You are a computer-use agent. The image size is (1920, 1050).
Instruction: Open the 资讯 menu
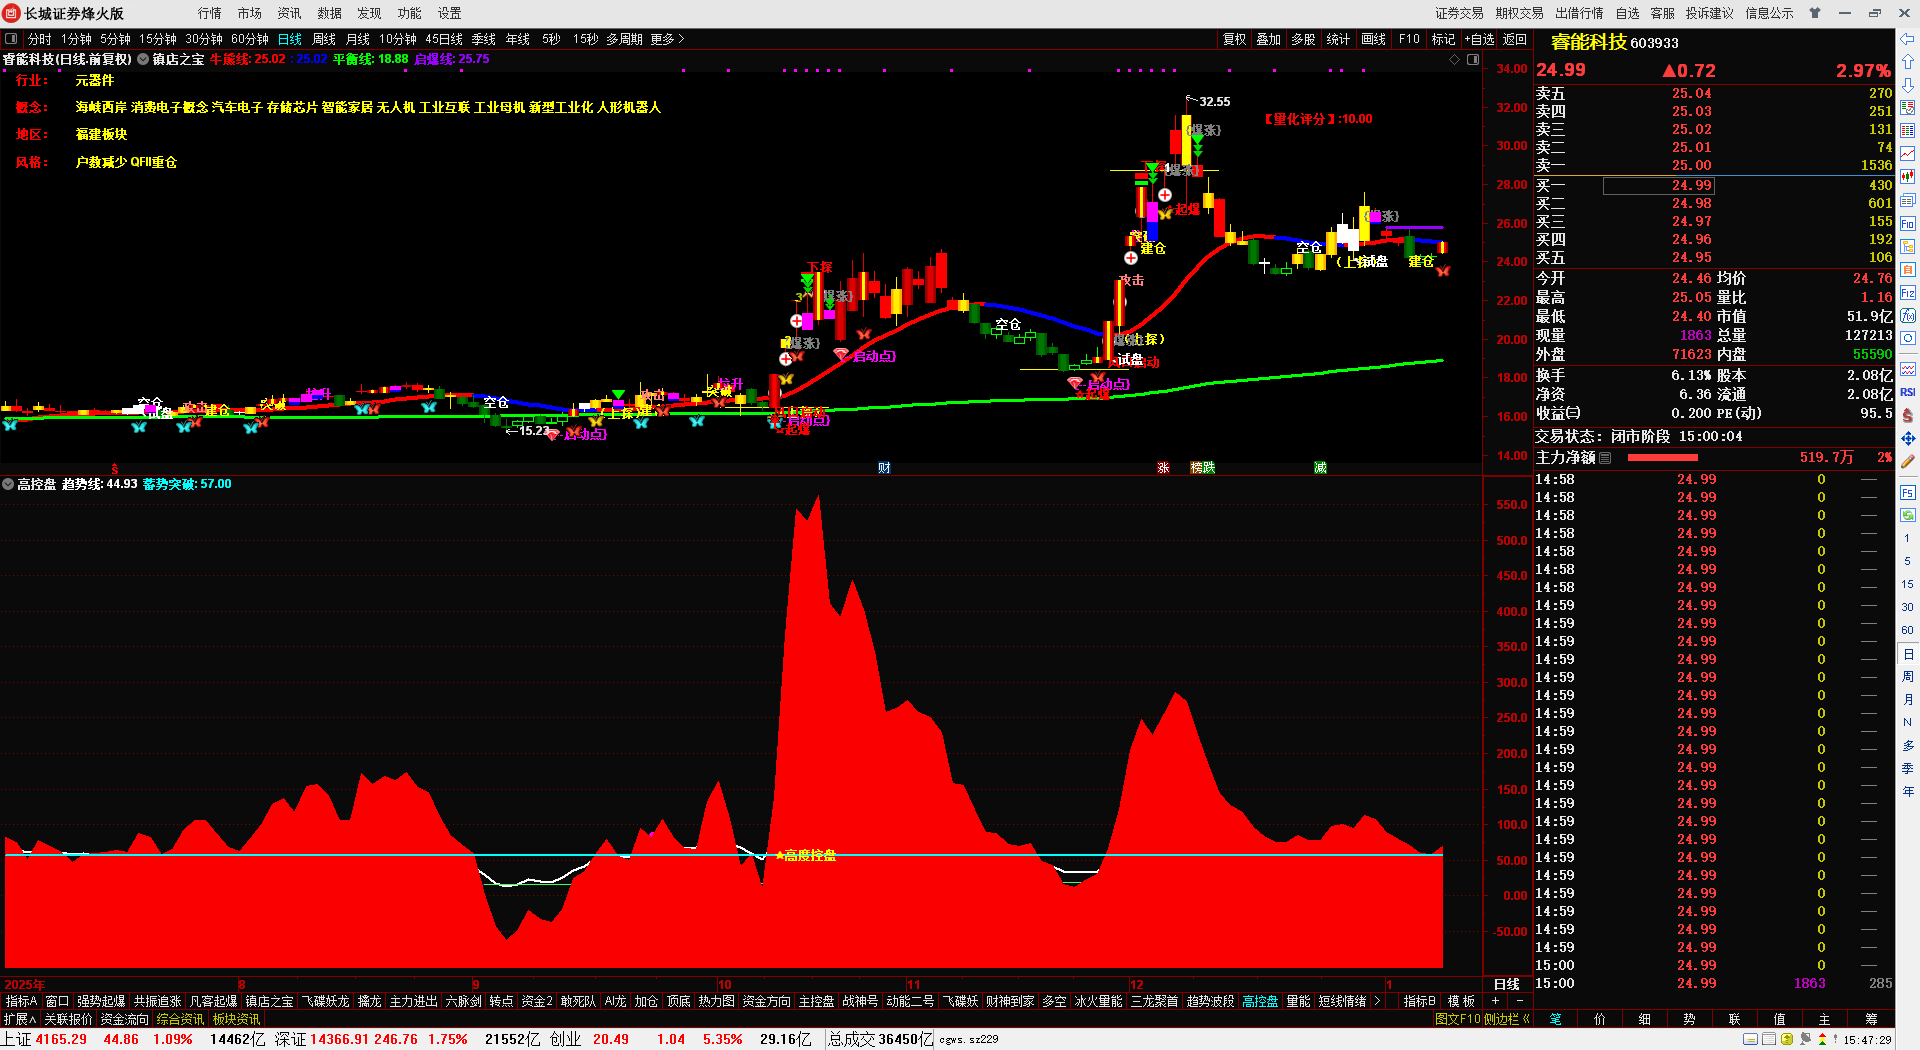point(290,13)
